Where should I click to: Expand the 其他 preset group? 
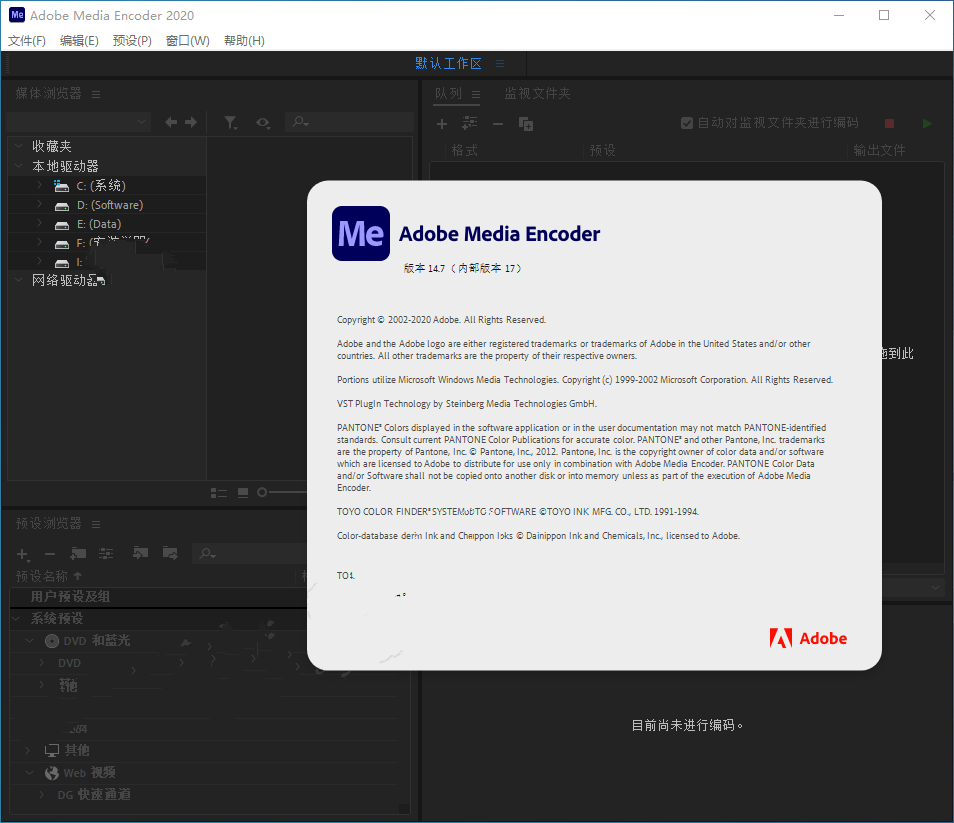pyautogui.click(x=27, y=750)
